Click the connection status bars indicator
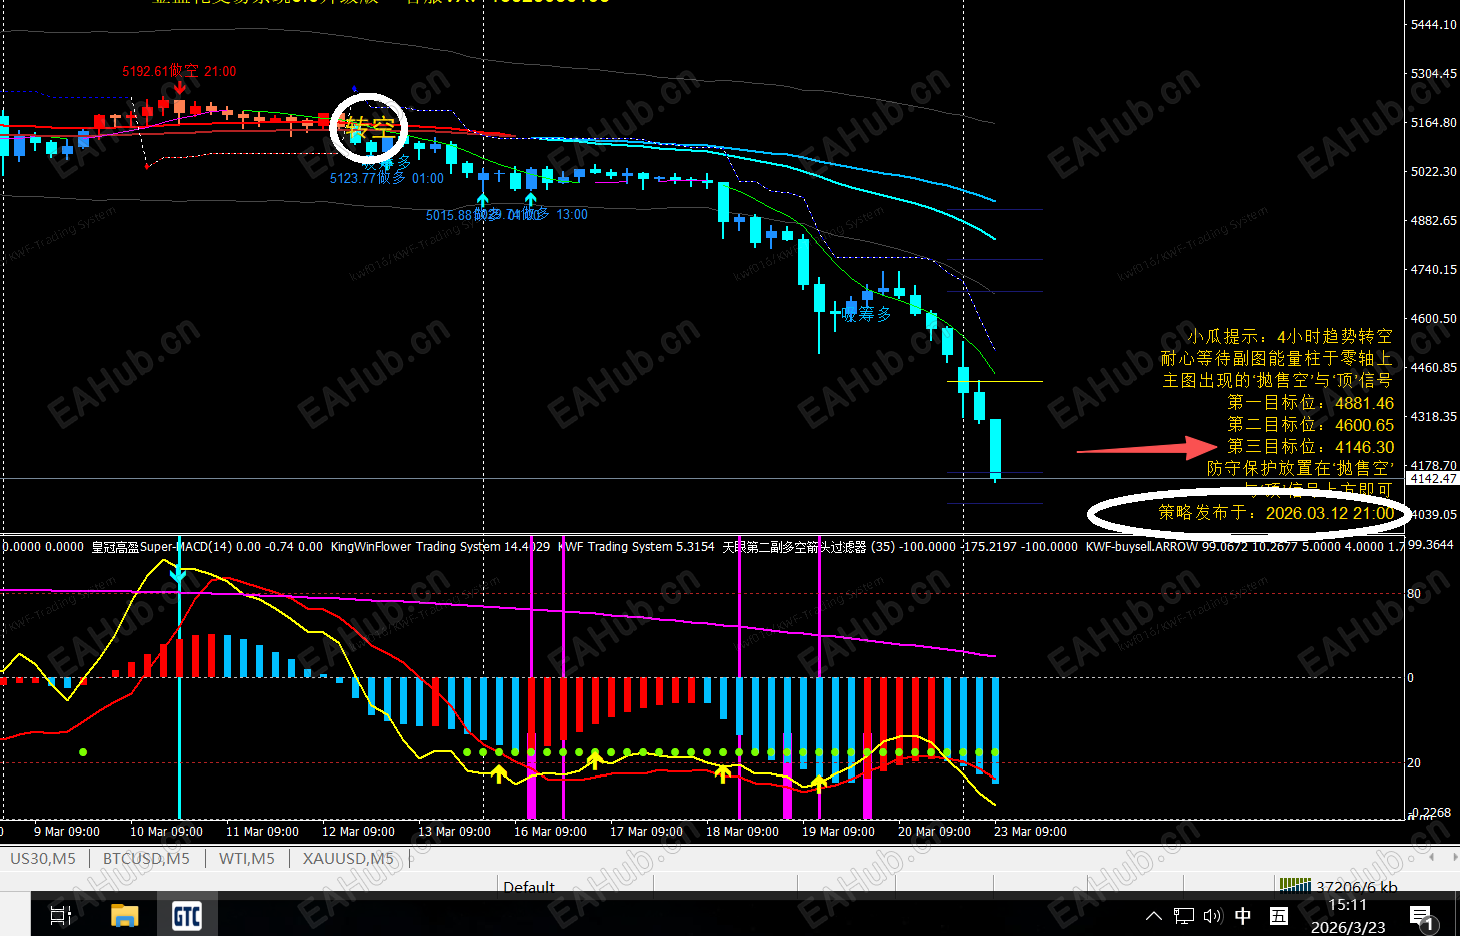The image size is (1460, 936). pyautogui.click(x=1295, y=885)
